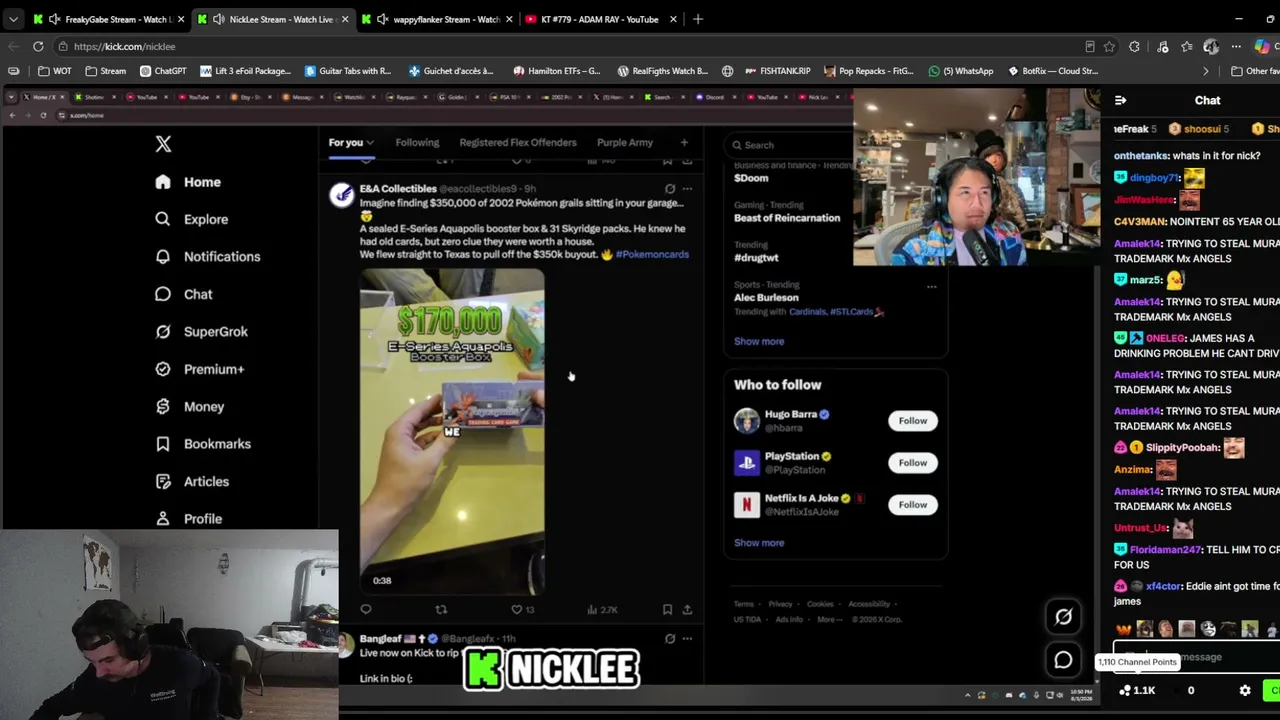Bookmark the E&A Collectibles post
1280x720 pixels.
click(667, 609)
